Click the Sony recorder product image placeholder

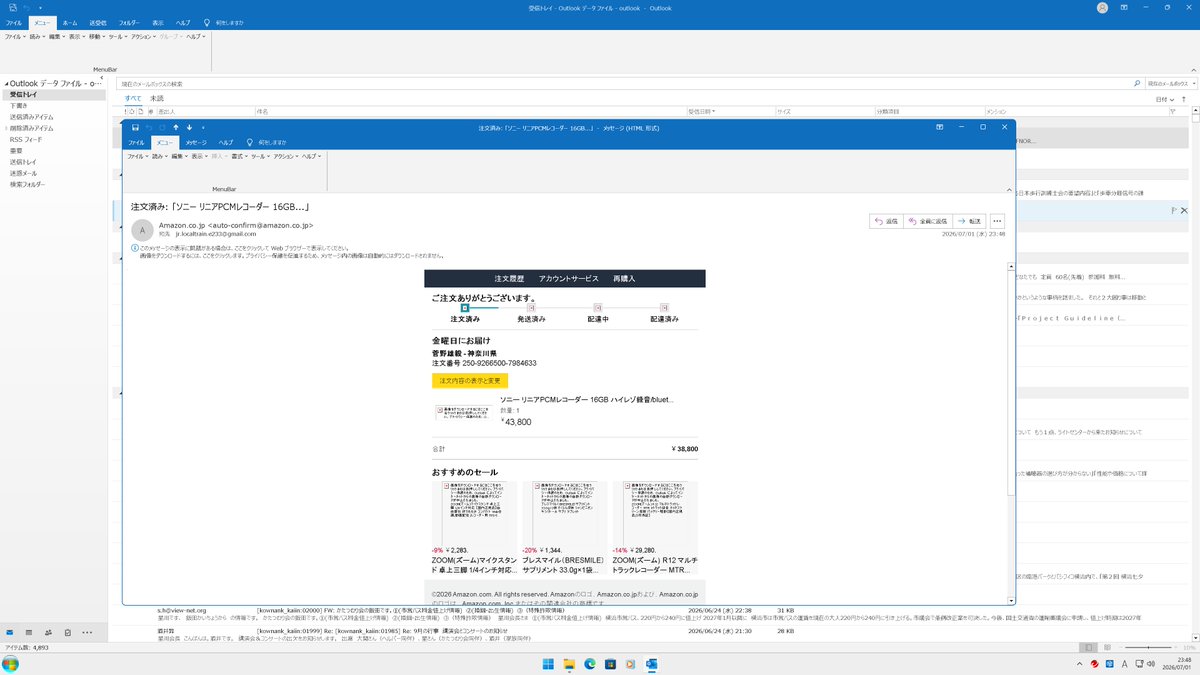[463, 412]
